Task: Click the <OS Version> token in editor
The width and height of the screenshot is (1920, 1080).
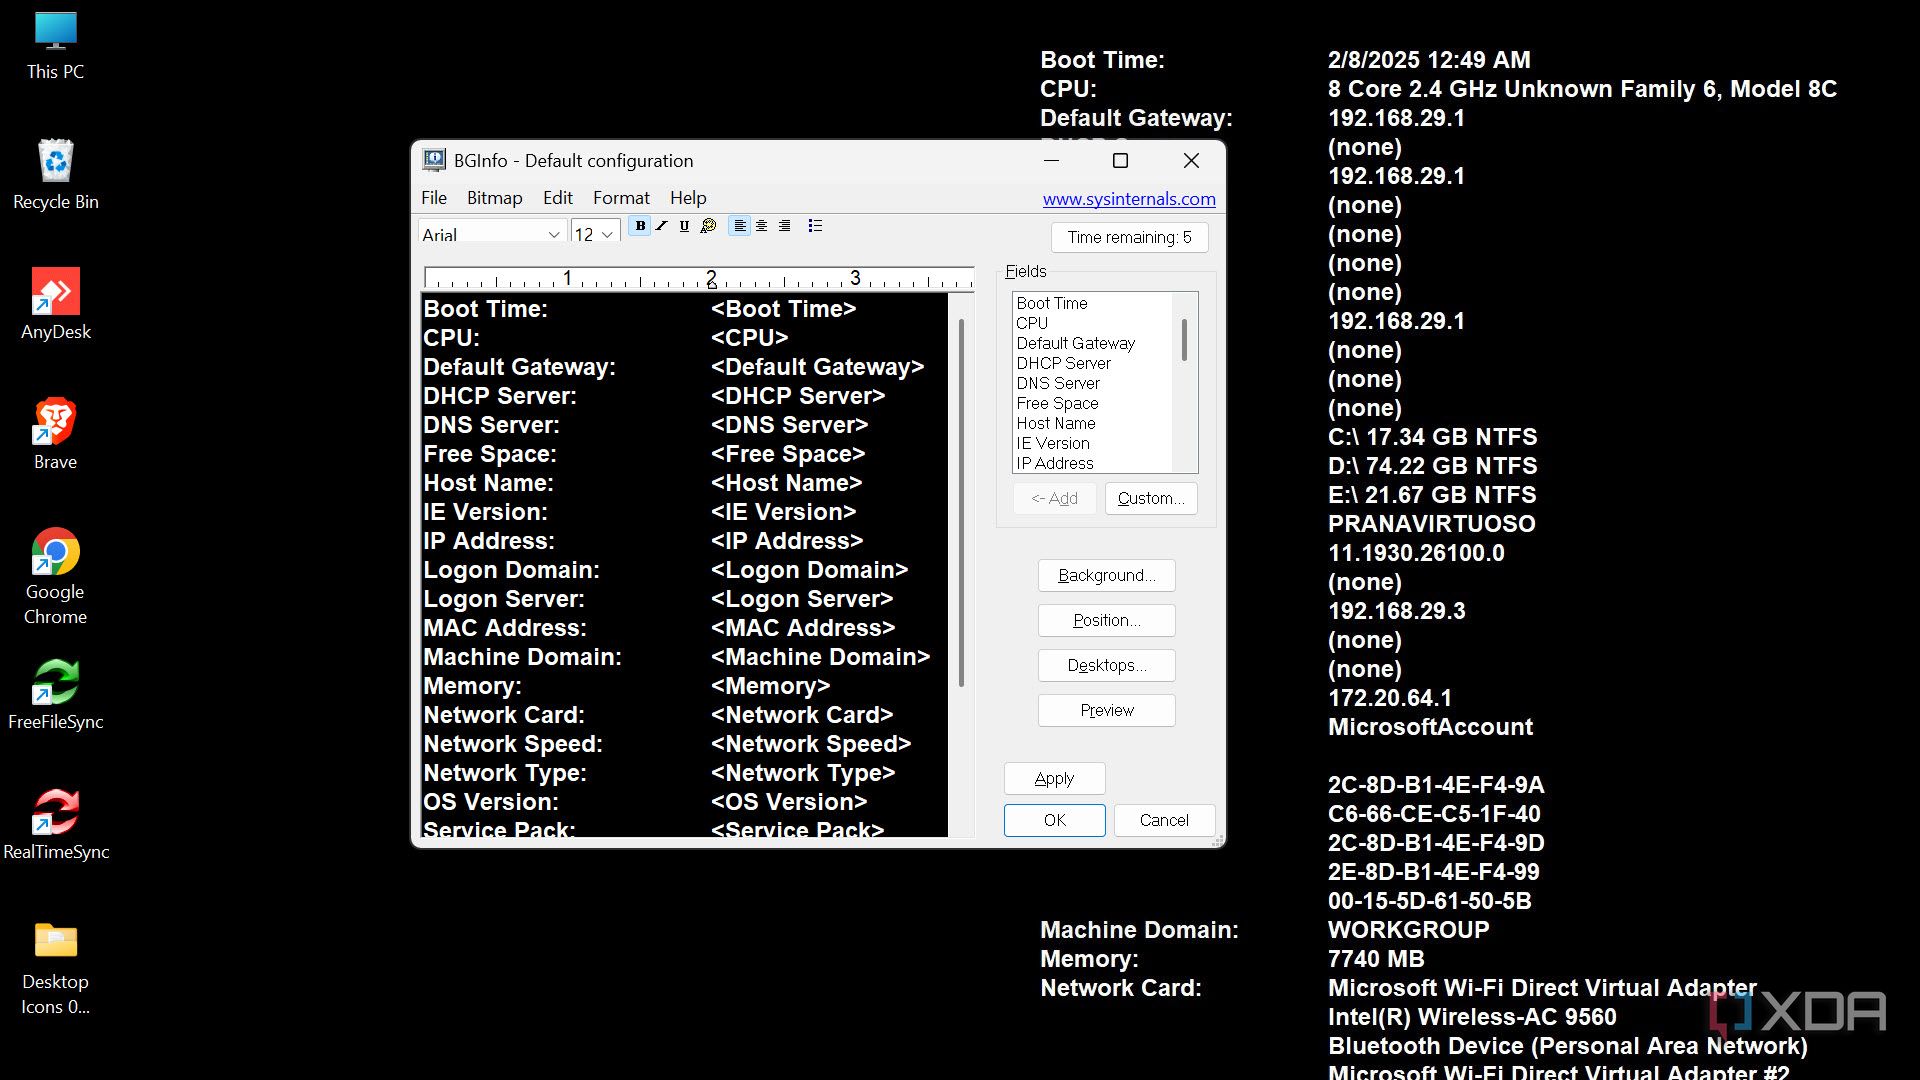Action: pyautogui.click(x=789, y=802)
